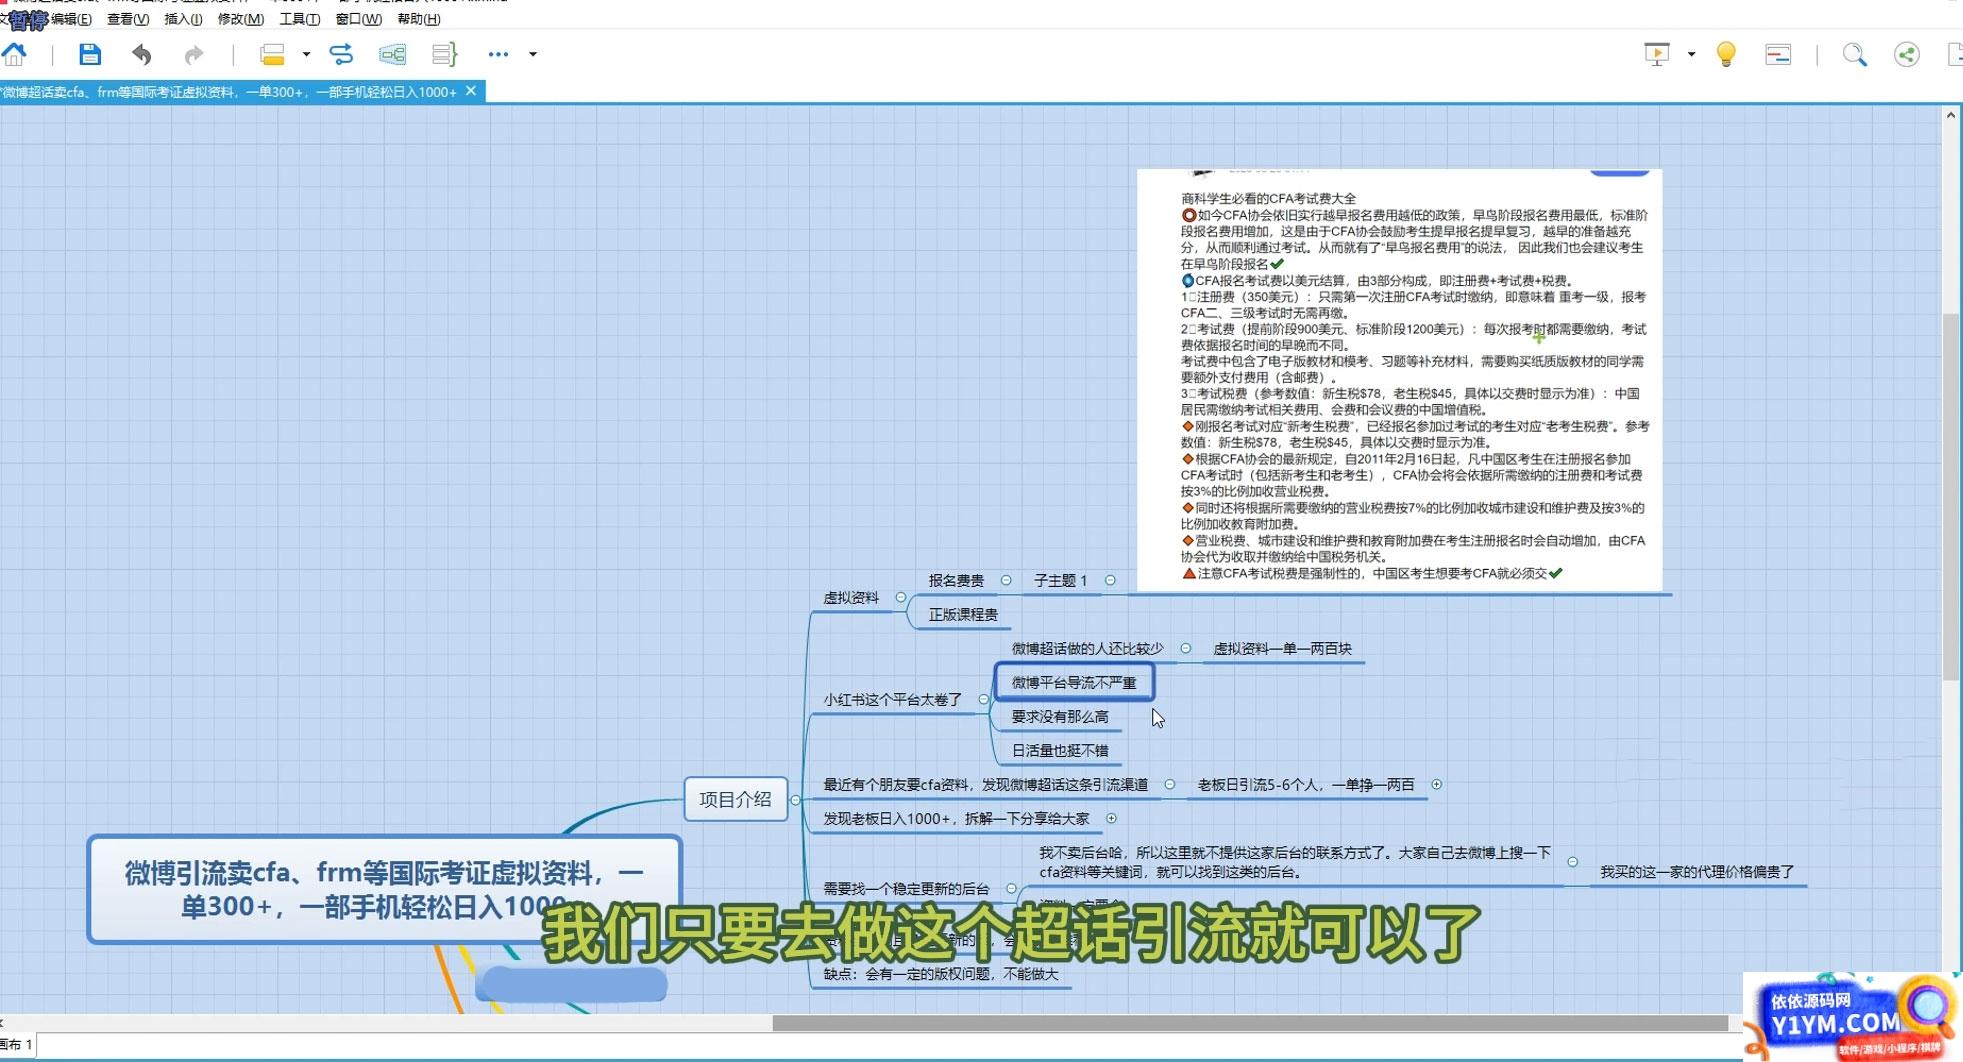Add a relationship line with curved arrow icon
1963x1062 pixels.
pyautogui.click(x=341, y=54)
